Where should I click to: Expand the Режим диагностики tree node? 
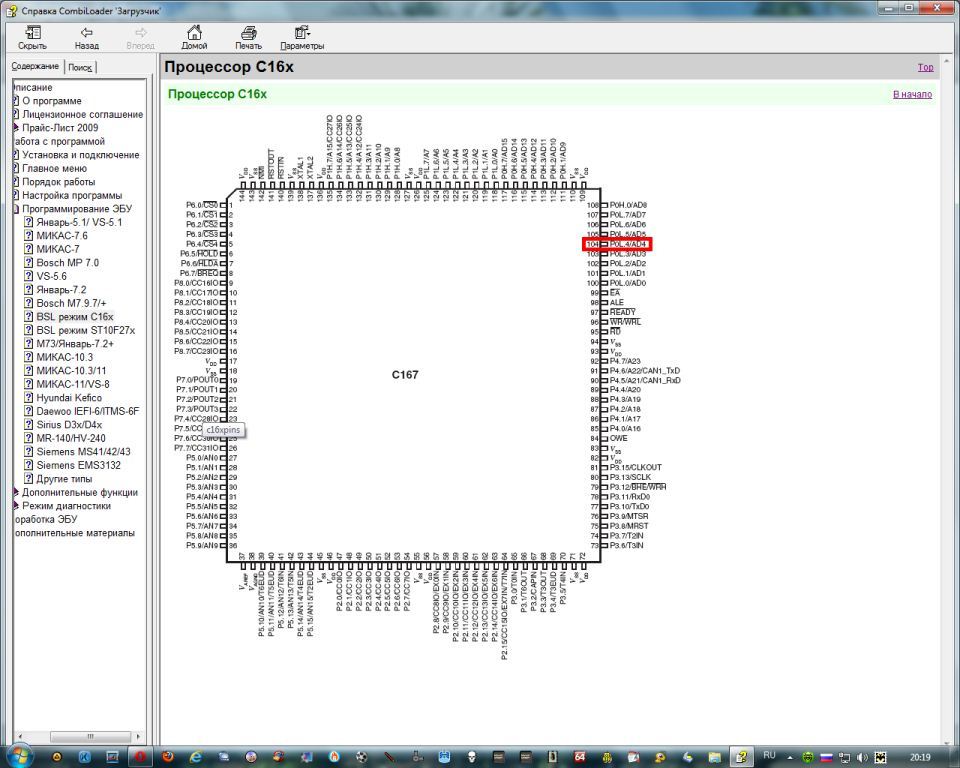pyautogui.click(x=16, y=506)
